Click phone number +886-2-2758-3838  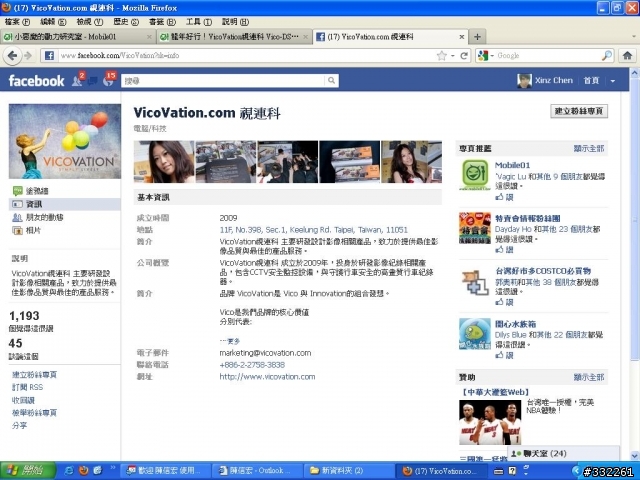coord(252,365)
